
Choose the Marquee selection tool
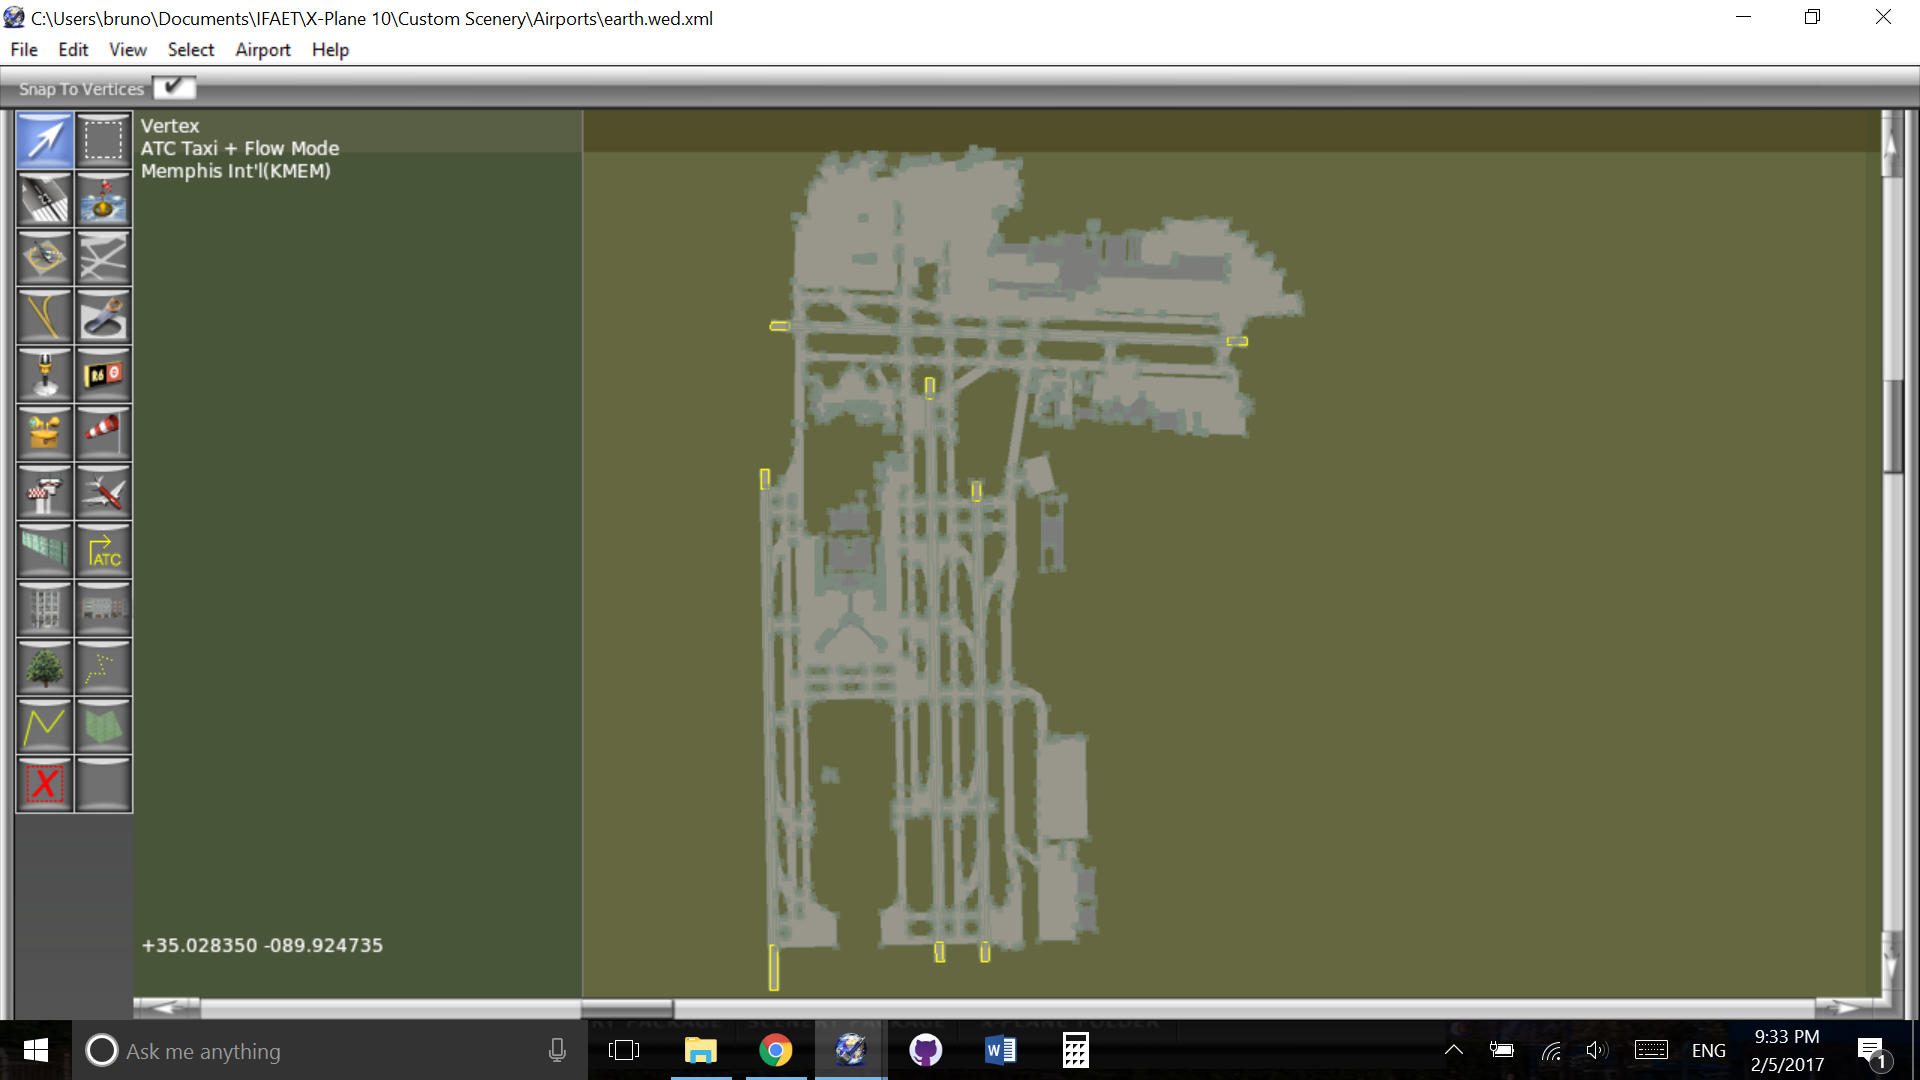pos(103,140)
